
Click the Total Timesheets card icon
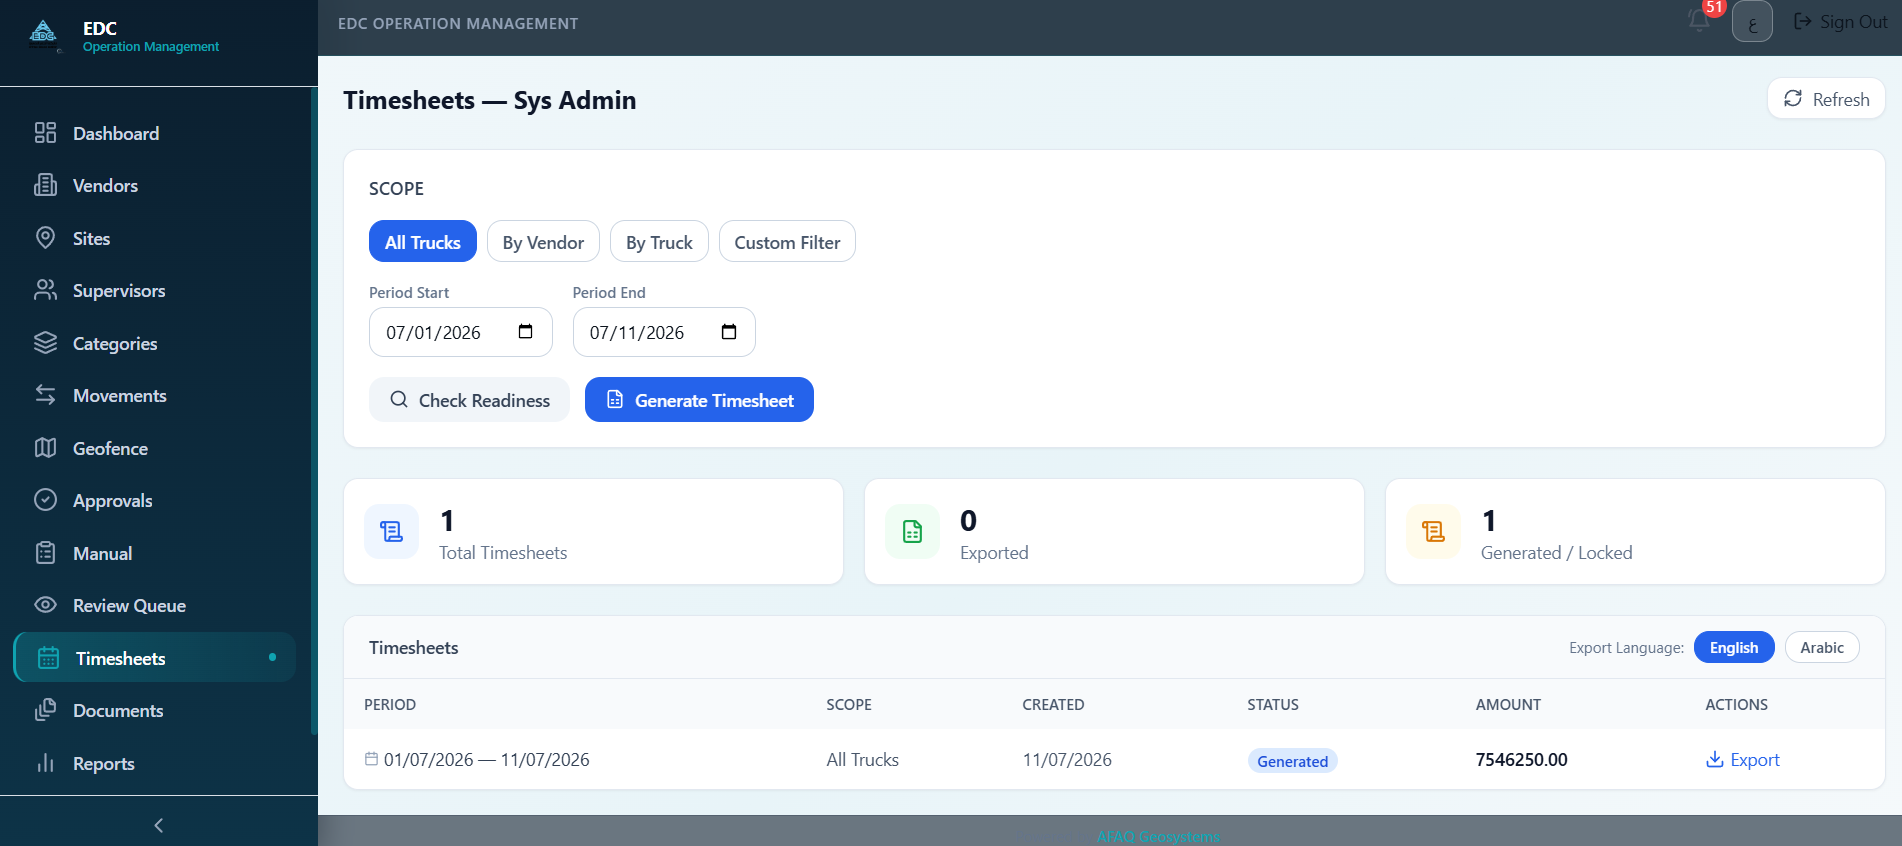tap(392, 532)
